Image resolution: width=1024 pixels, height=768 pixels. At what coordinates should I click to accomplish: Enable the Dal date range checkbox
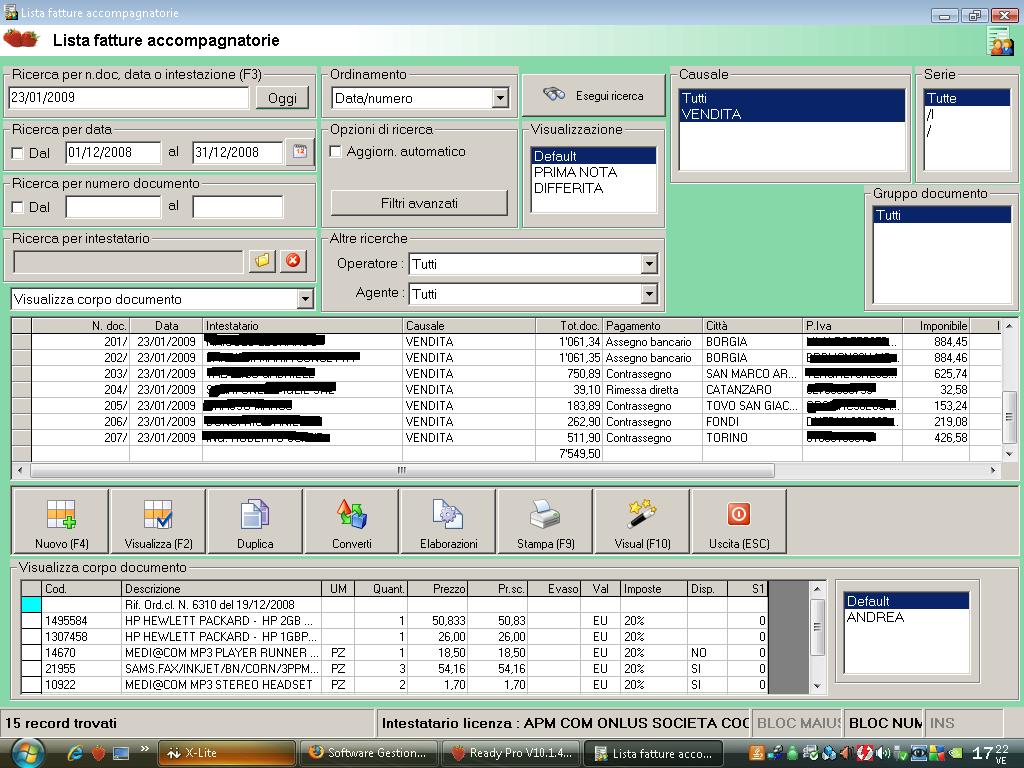(x=18, y=153)
